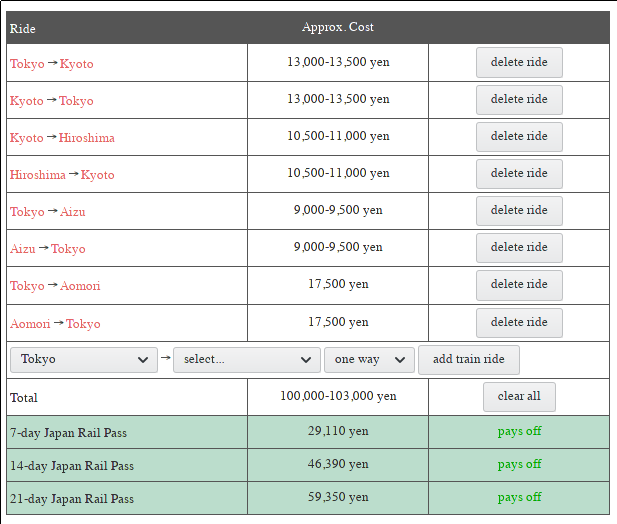Select the '29,110 yen' pass price
This screenshot has width=617, height=524.
[338, 431]
